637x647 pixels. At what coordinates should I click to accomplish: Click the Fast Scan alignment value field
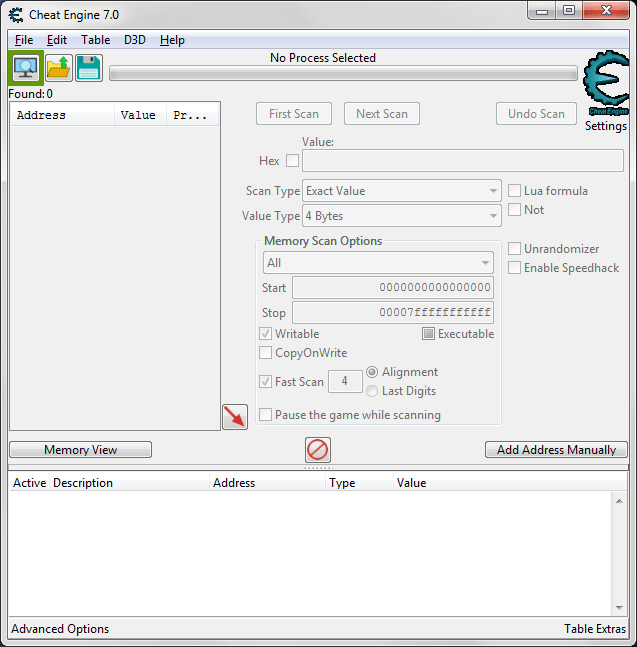(345, 381)
